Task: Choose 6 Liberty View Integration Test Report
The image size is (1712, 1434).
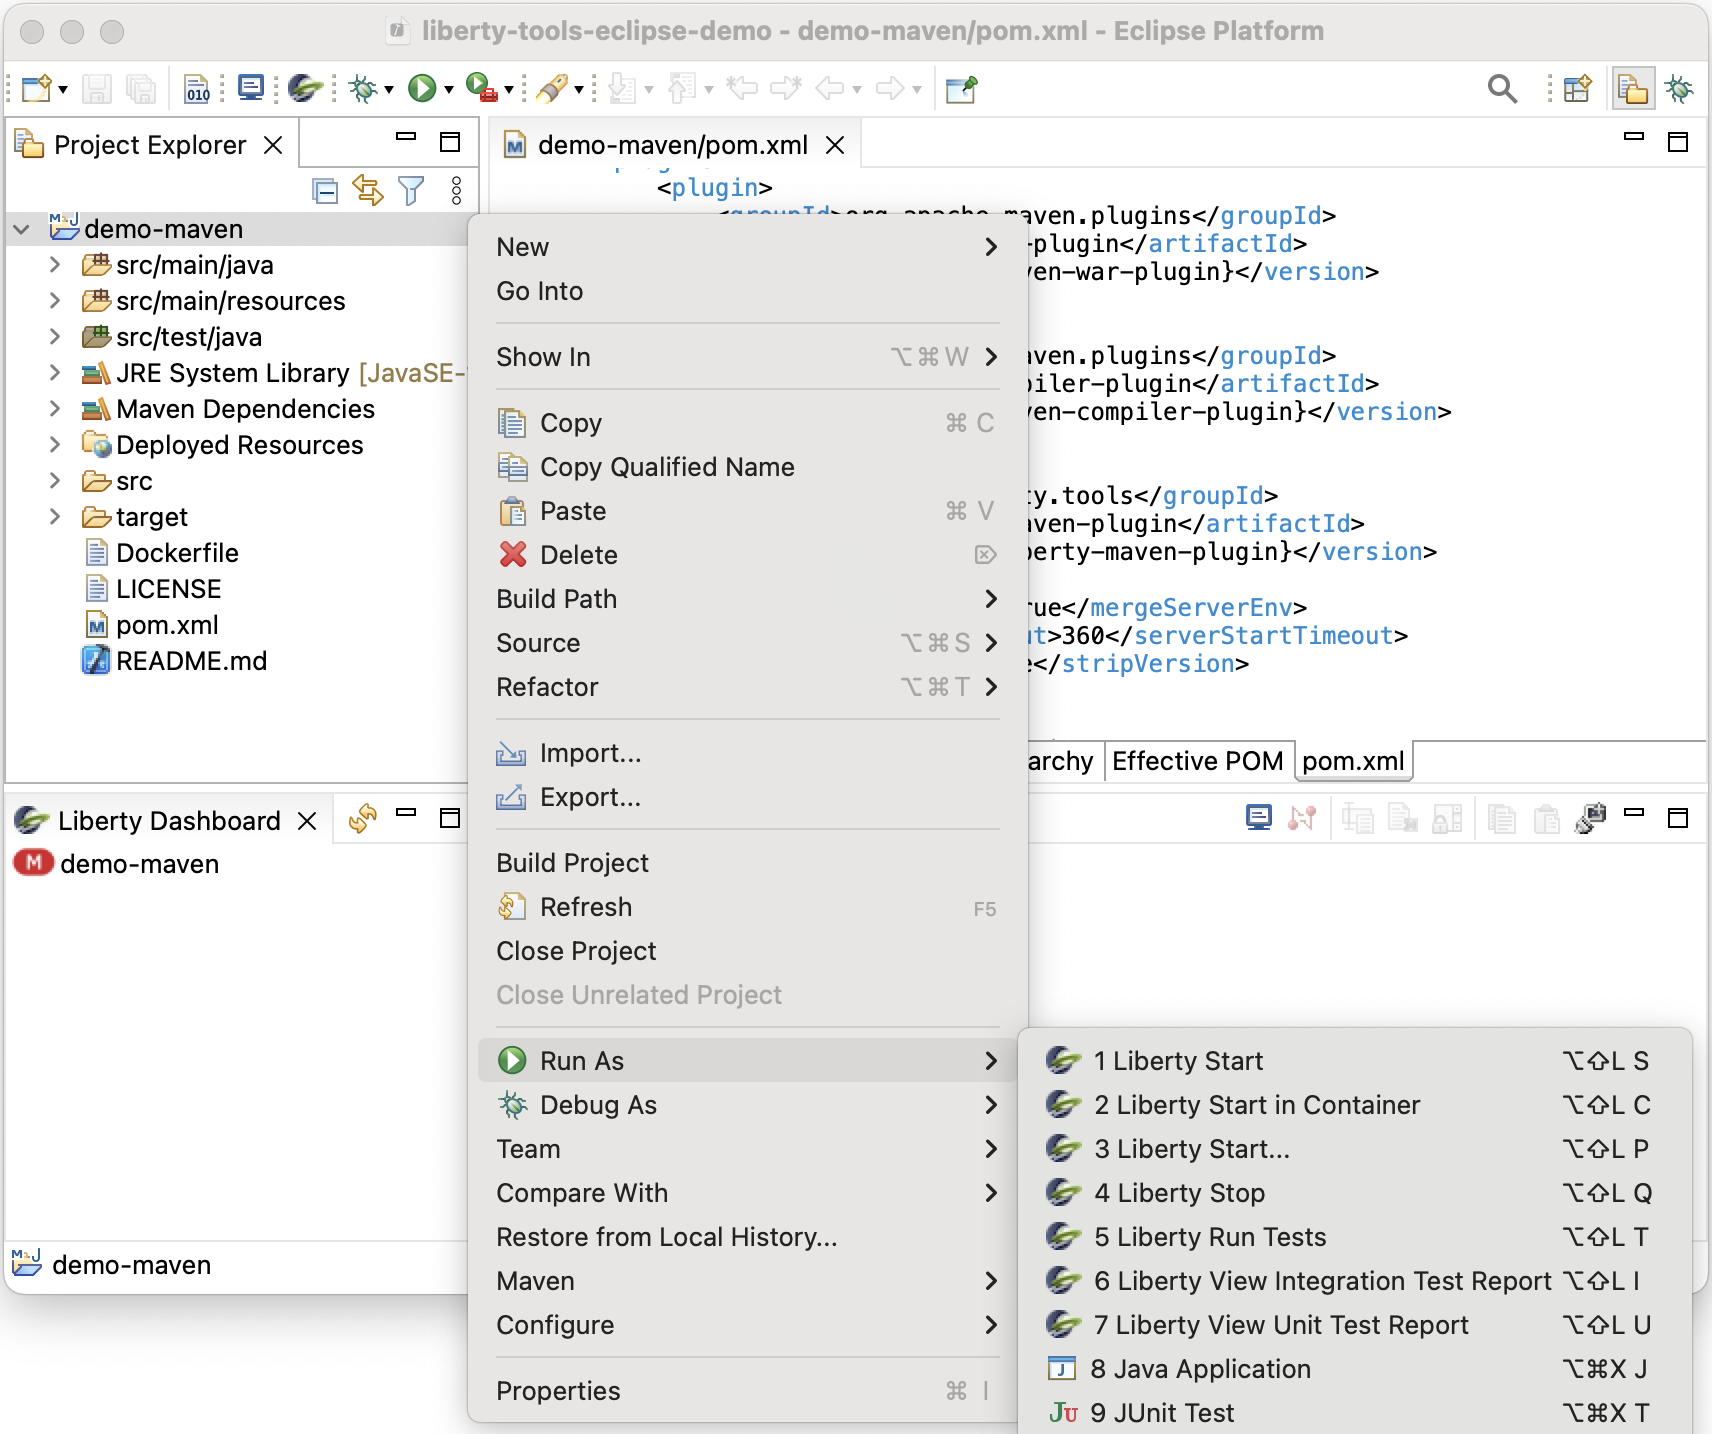Action: [1355, 1281]
